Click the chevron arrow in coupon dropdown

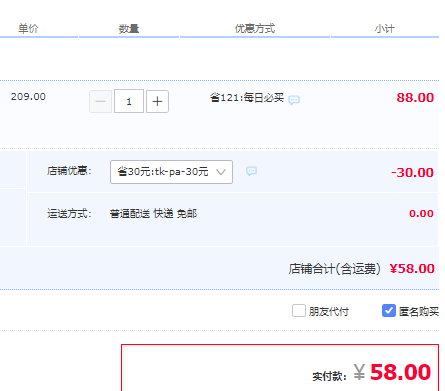[221, 172]
